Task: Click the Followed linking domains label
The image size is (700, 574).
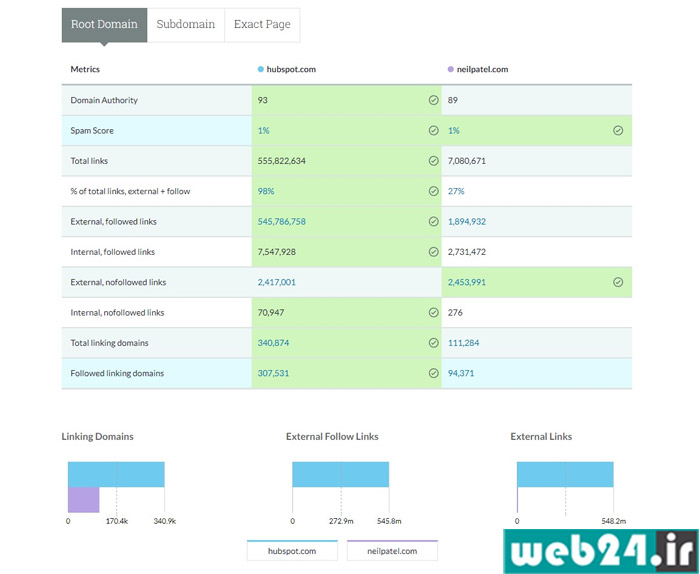Action: click(x=117, y=374)
